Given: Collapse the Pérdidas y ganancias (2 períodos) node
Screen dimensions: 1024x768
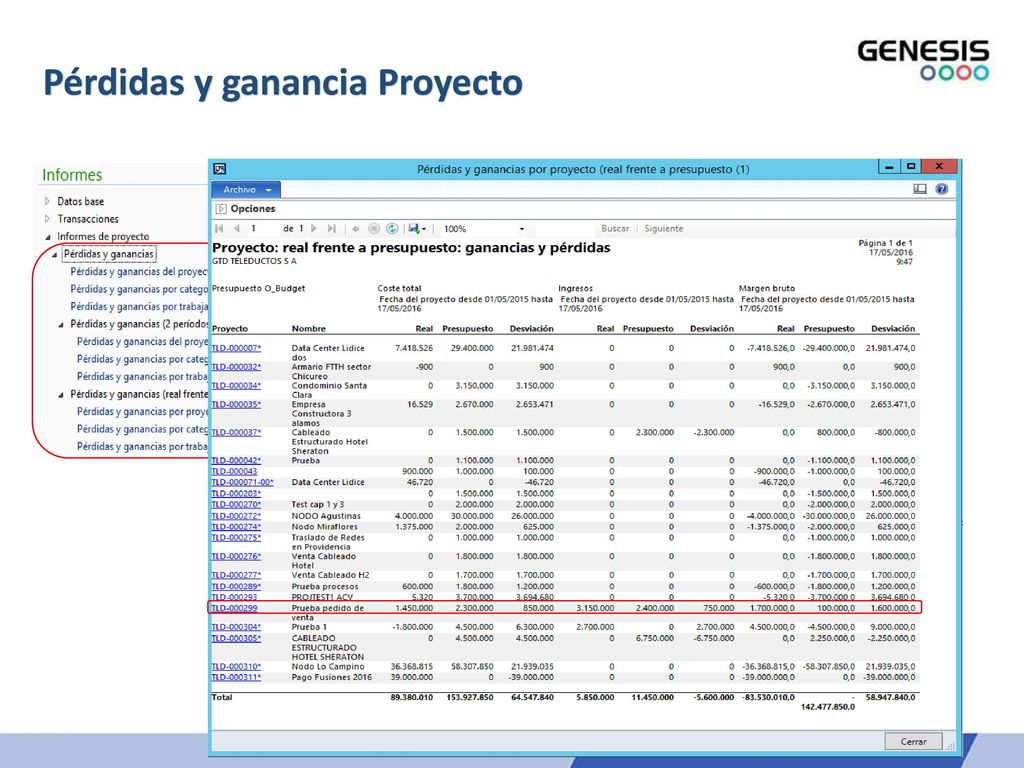Looking at the screenshot, I should 61,325.
